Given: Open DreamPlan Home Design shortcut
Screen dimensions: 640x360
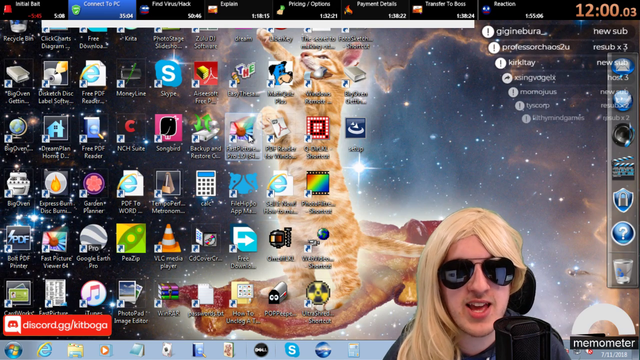Looking at the screenshot, I should (x=56, y=137).
